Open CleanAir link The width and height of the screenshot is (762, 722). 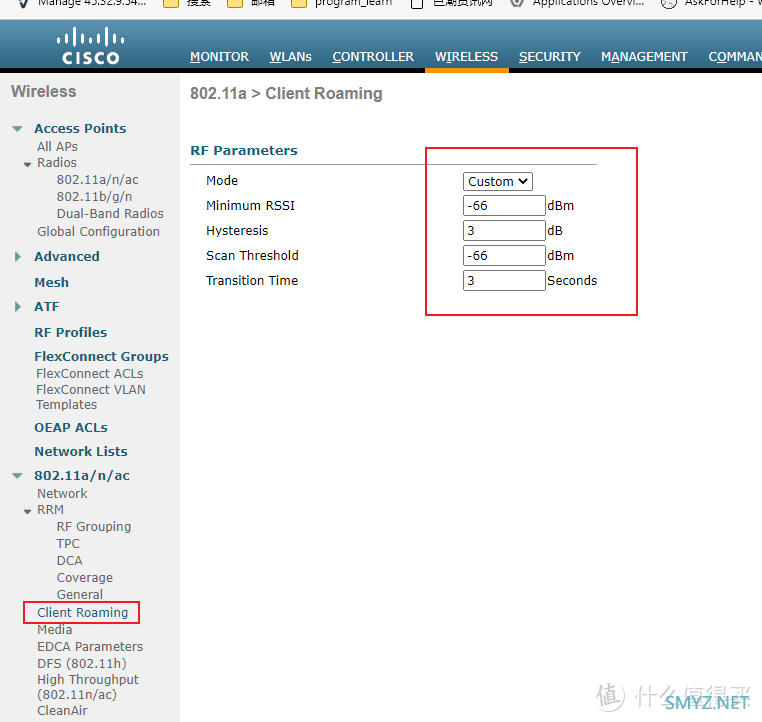(x=63, y=711)
